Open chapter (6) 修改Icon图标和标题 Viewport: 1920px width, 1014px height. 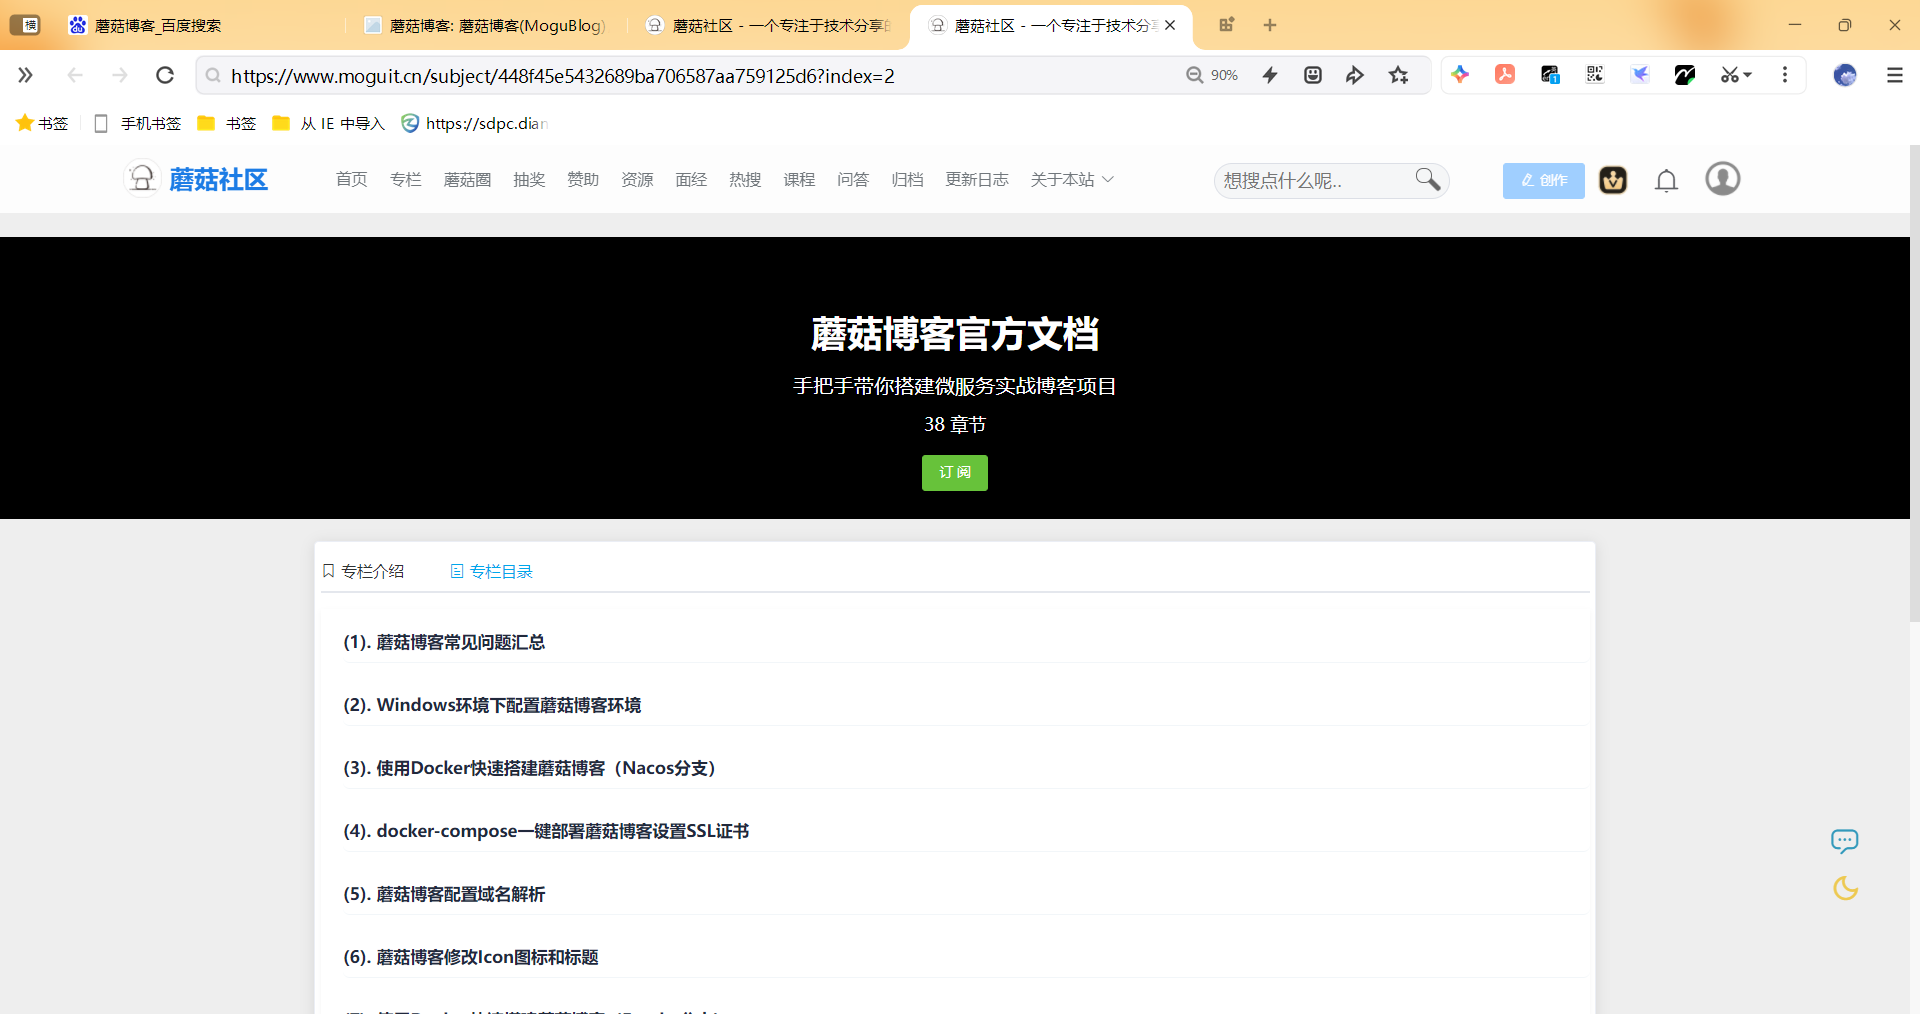click(x=471, y=957)
